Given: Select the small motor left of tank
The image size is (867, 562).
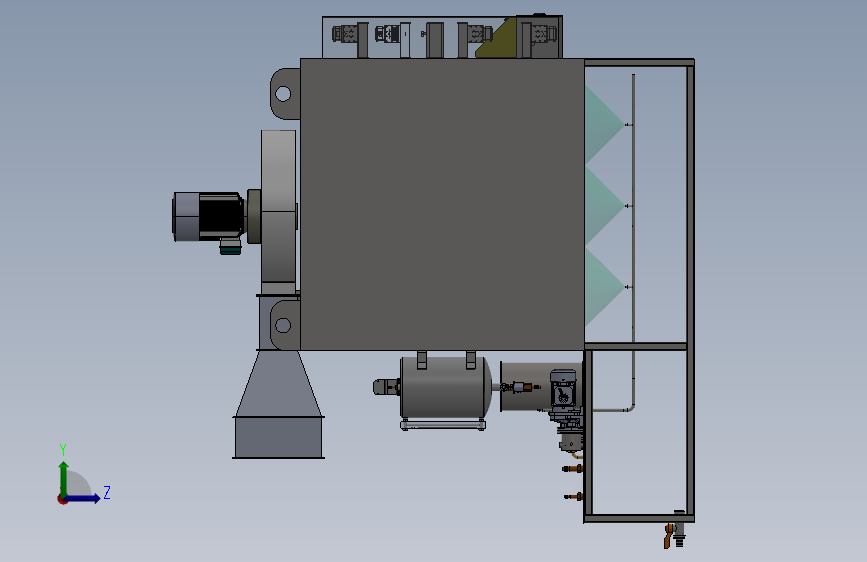Looking at the screenshot, I should point(386,387).
